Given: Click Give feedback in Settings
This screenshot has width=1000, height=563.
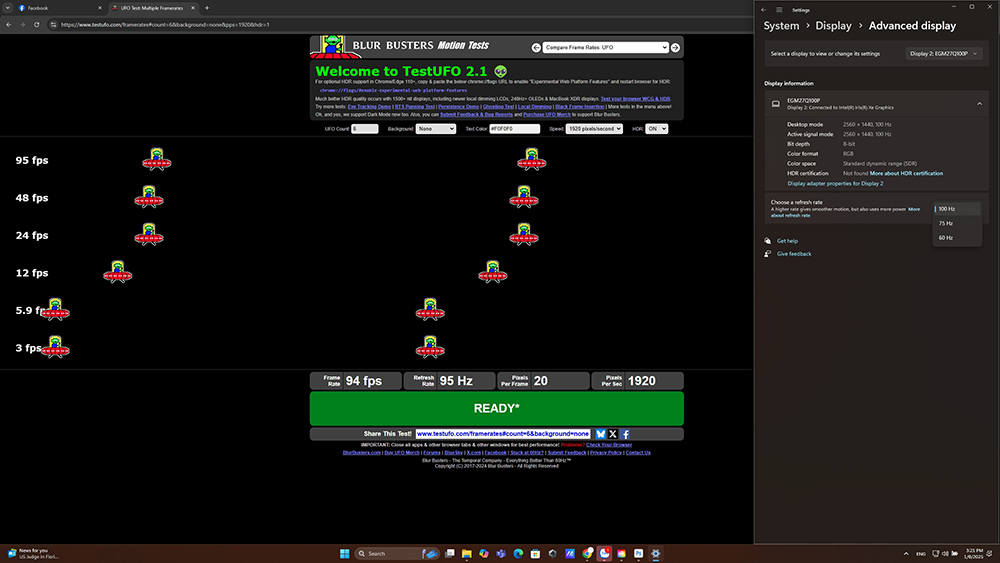Looking at the screenshot, I should click(x=794, y=254).
